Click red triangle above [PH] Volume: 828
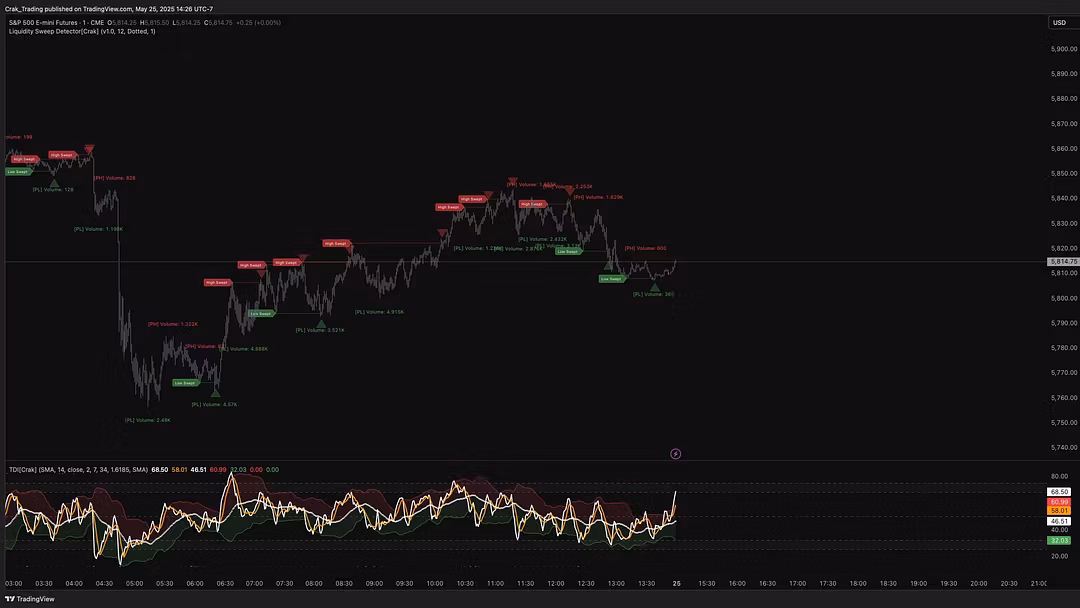Viewport: 1080px width, 608px height. point(89,150)
